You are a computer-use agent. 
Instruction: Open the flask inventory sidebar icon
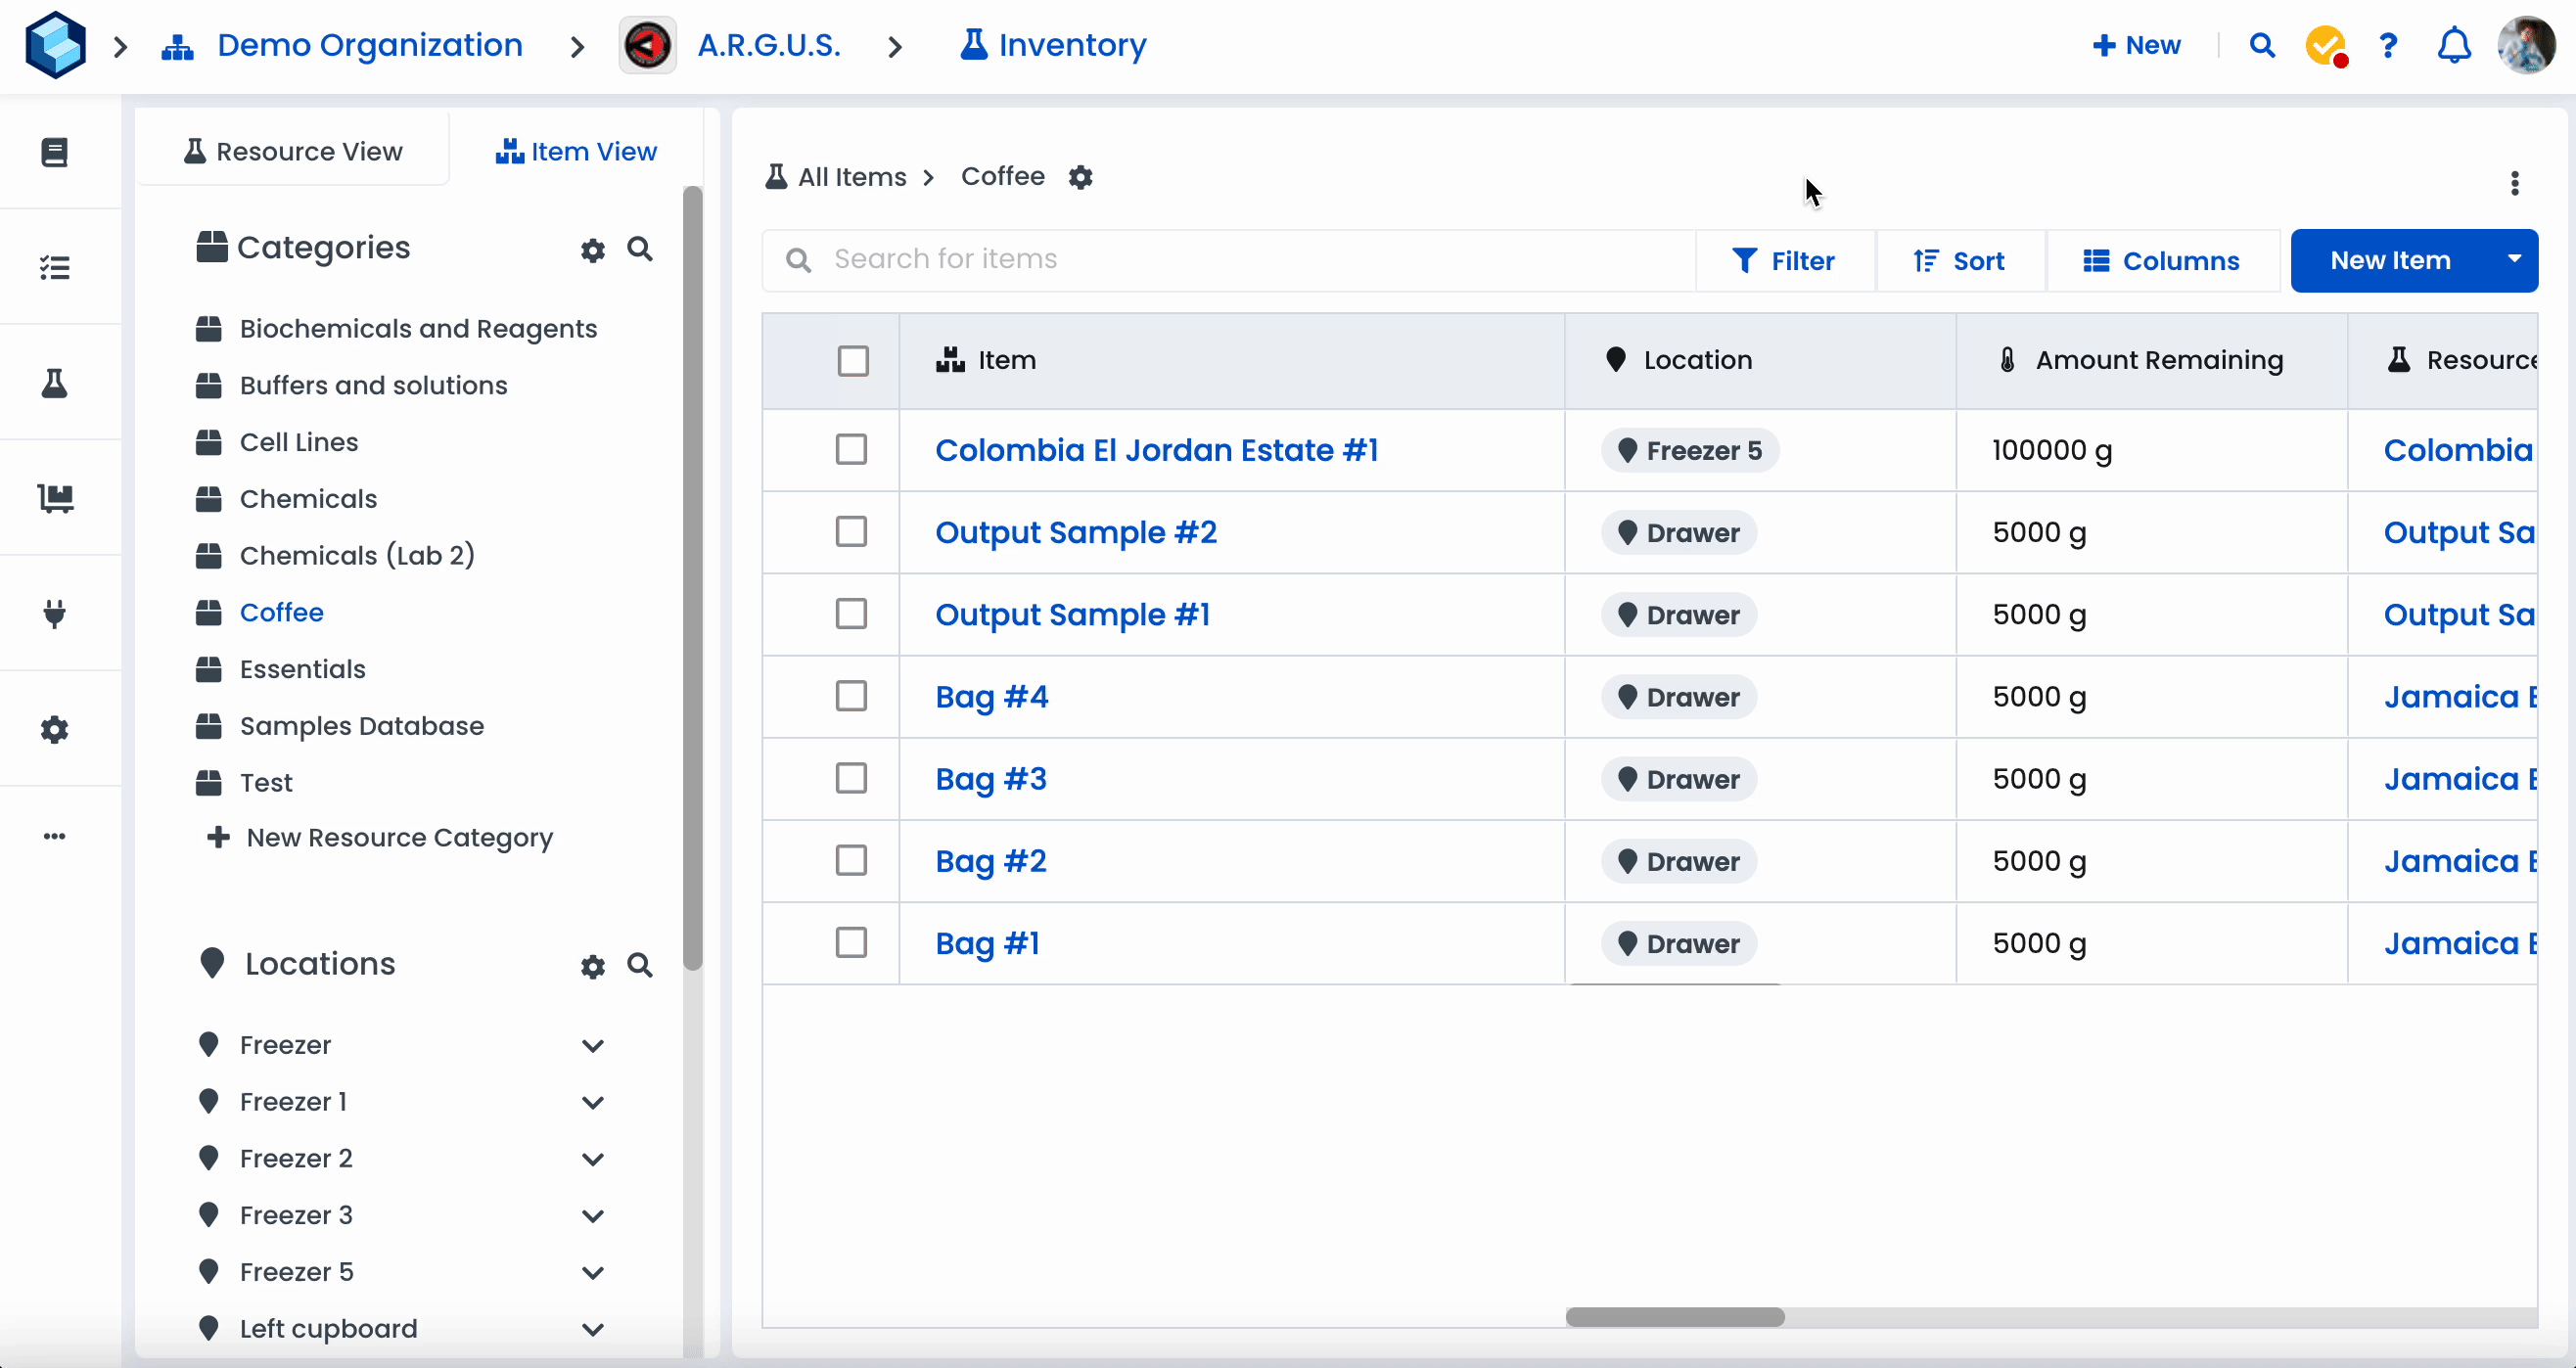[55, 383]
